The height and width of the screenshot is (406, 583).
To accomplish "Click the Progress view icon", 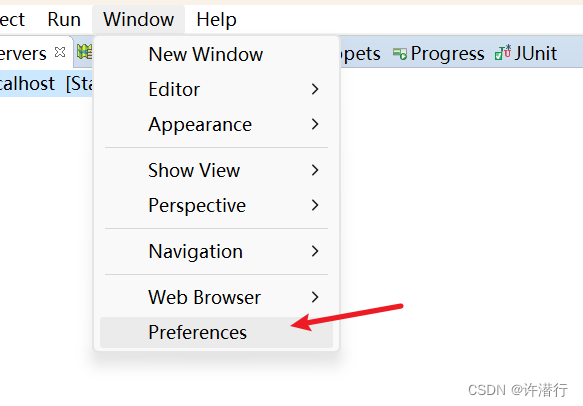I will pos(400,54).
